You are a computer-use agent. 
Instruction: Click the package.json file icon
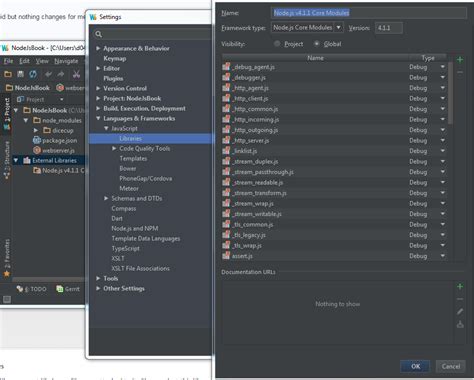click(37, 140)
